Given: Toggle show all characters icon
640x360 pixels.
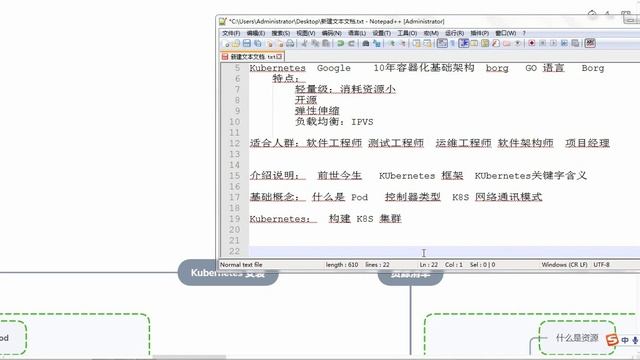Looking at the screenshot, I should coord(453,43).
